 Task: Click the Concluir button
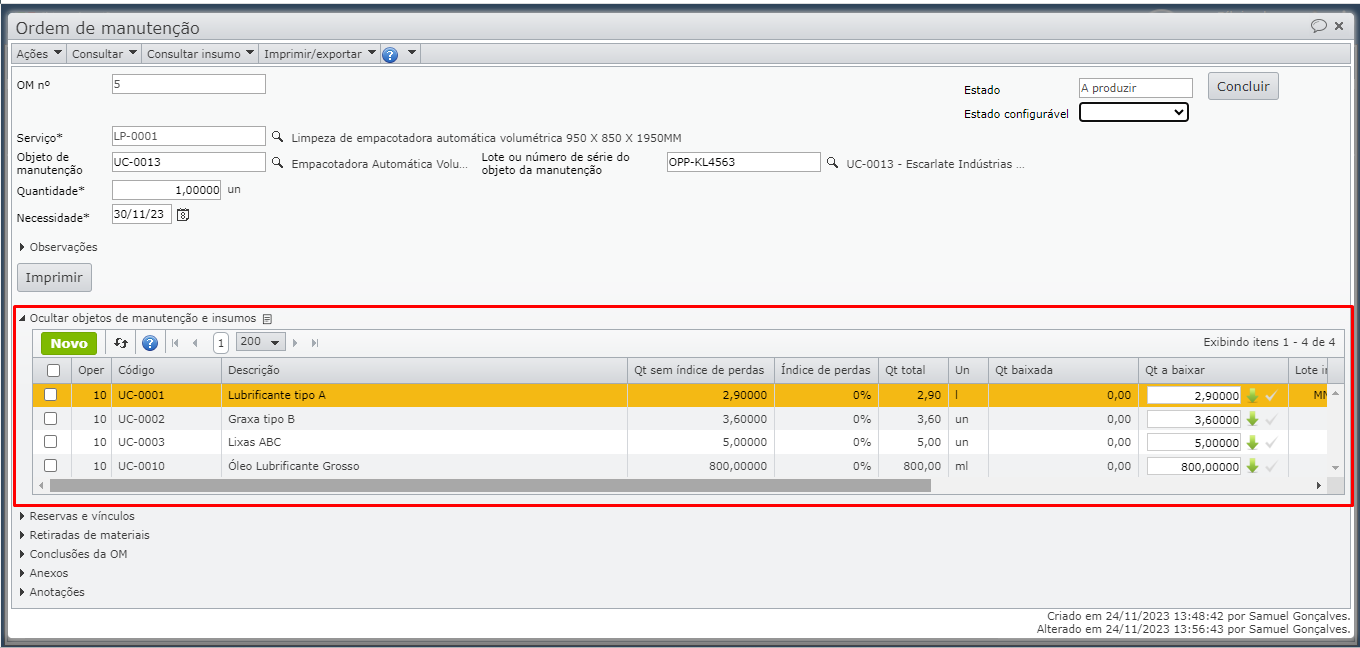coord(1243,86)
